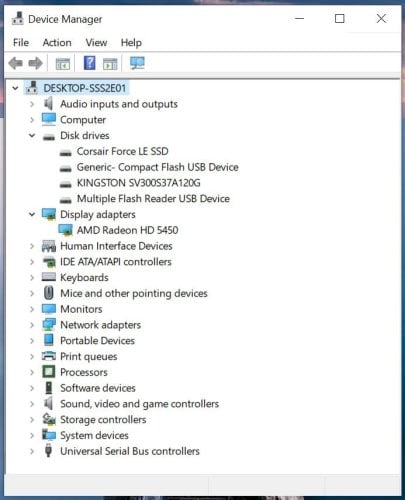Select Sound, video and game controllers
Image resolution: width=405 pixels, height=500 pixels.
139,404
